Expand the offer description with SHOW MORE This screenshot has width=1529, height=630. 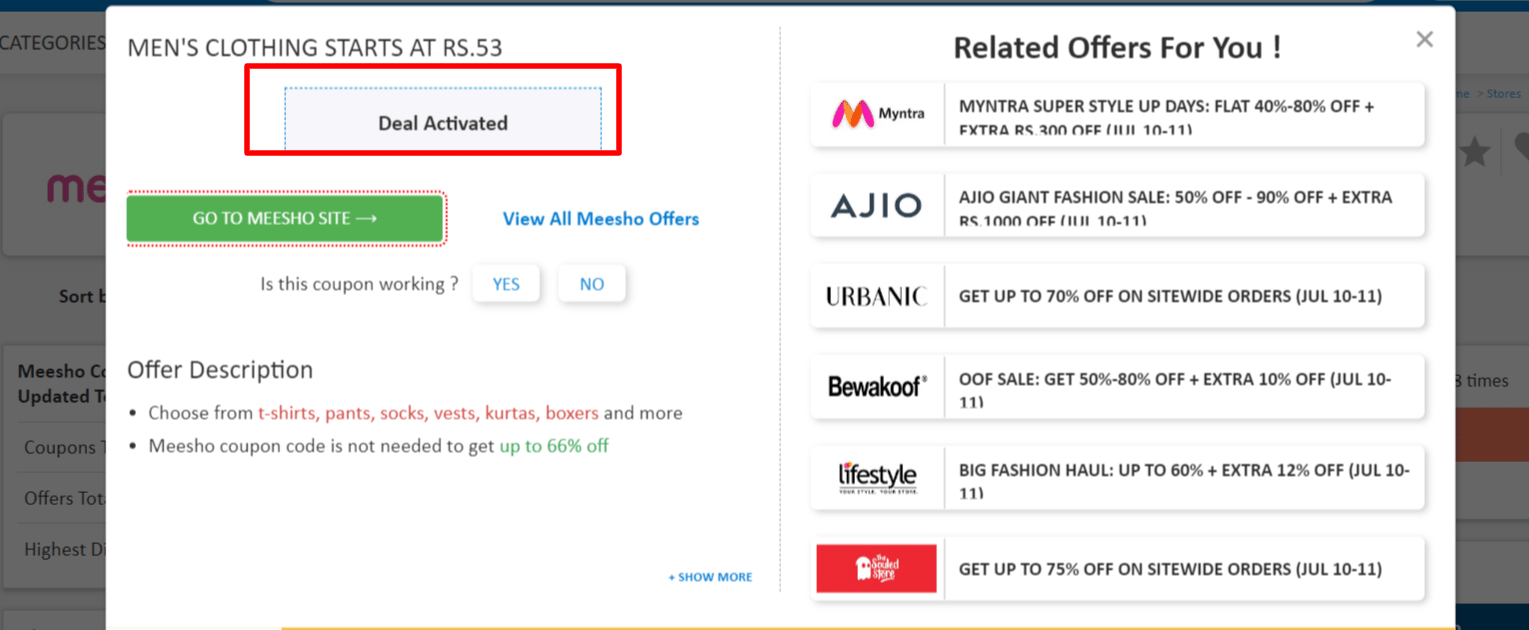point(709,577)
